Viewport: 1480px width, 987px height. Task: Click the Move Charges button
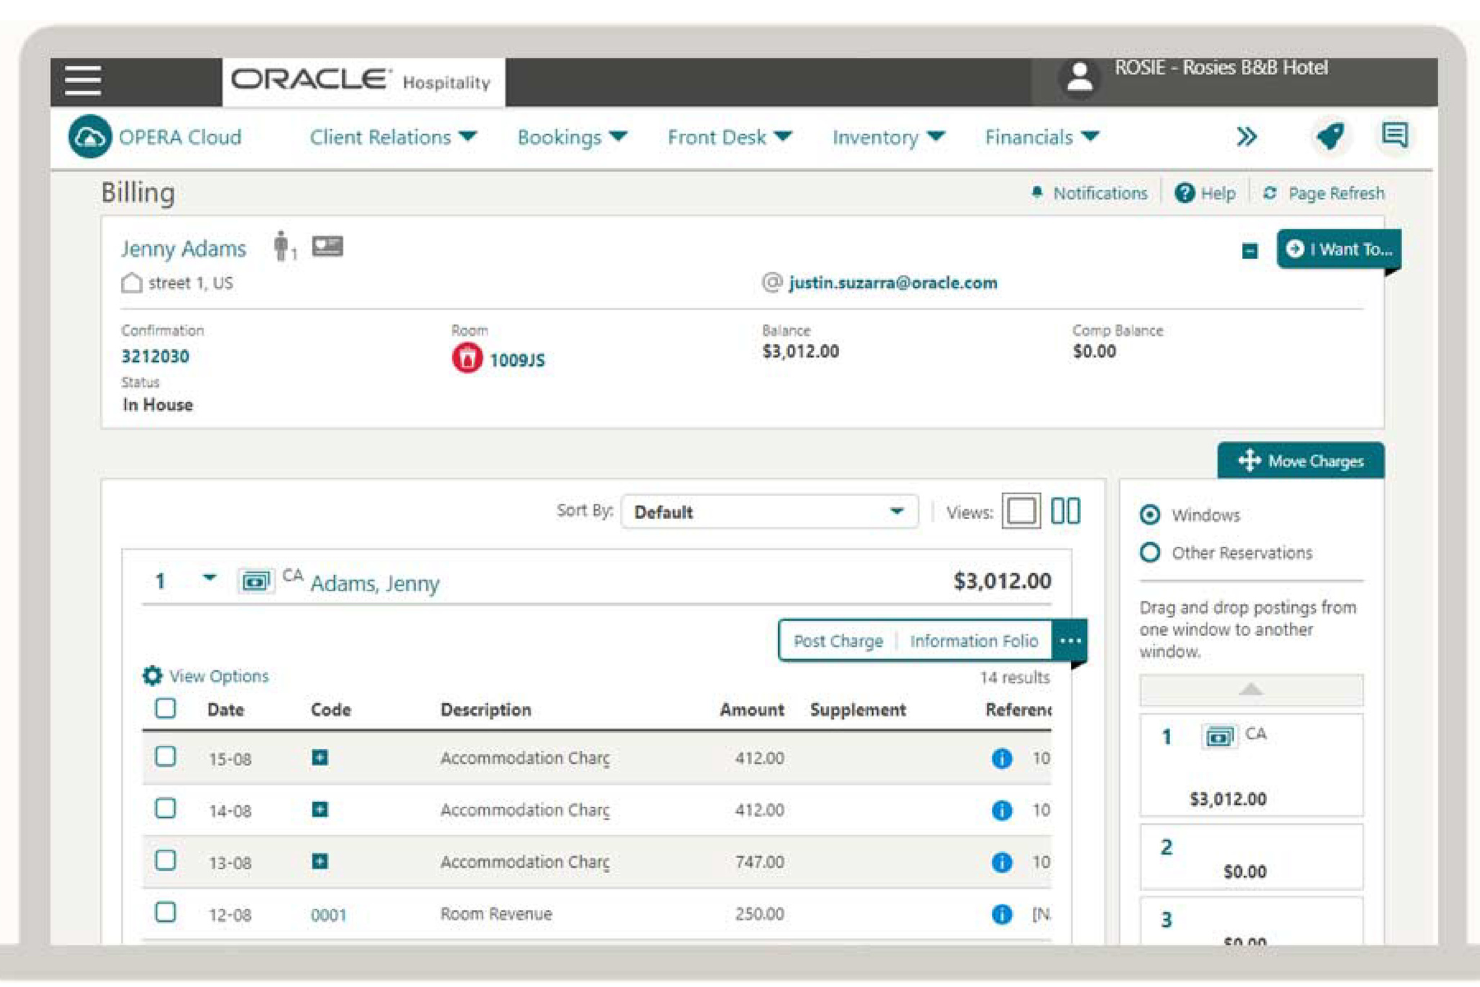pyautogui.click(x=1301, y=461)
